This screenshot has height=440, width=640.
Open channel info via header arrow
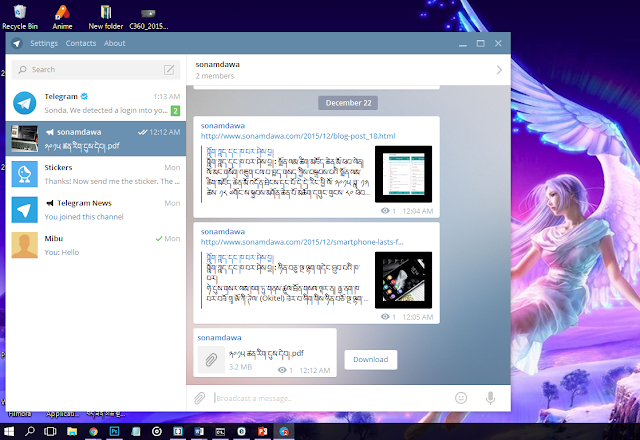(499, 70)
